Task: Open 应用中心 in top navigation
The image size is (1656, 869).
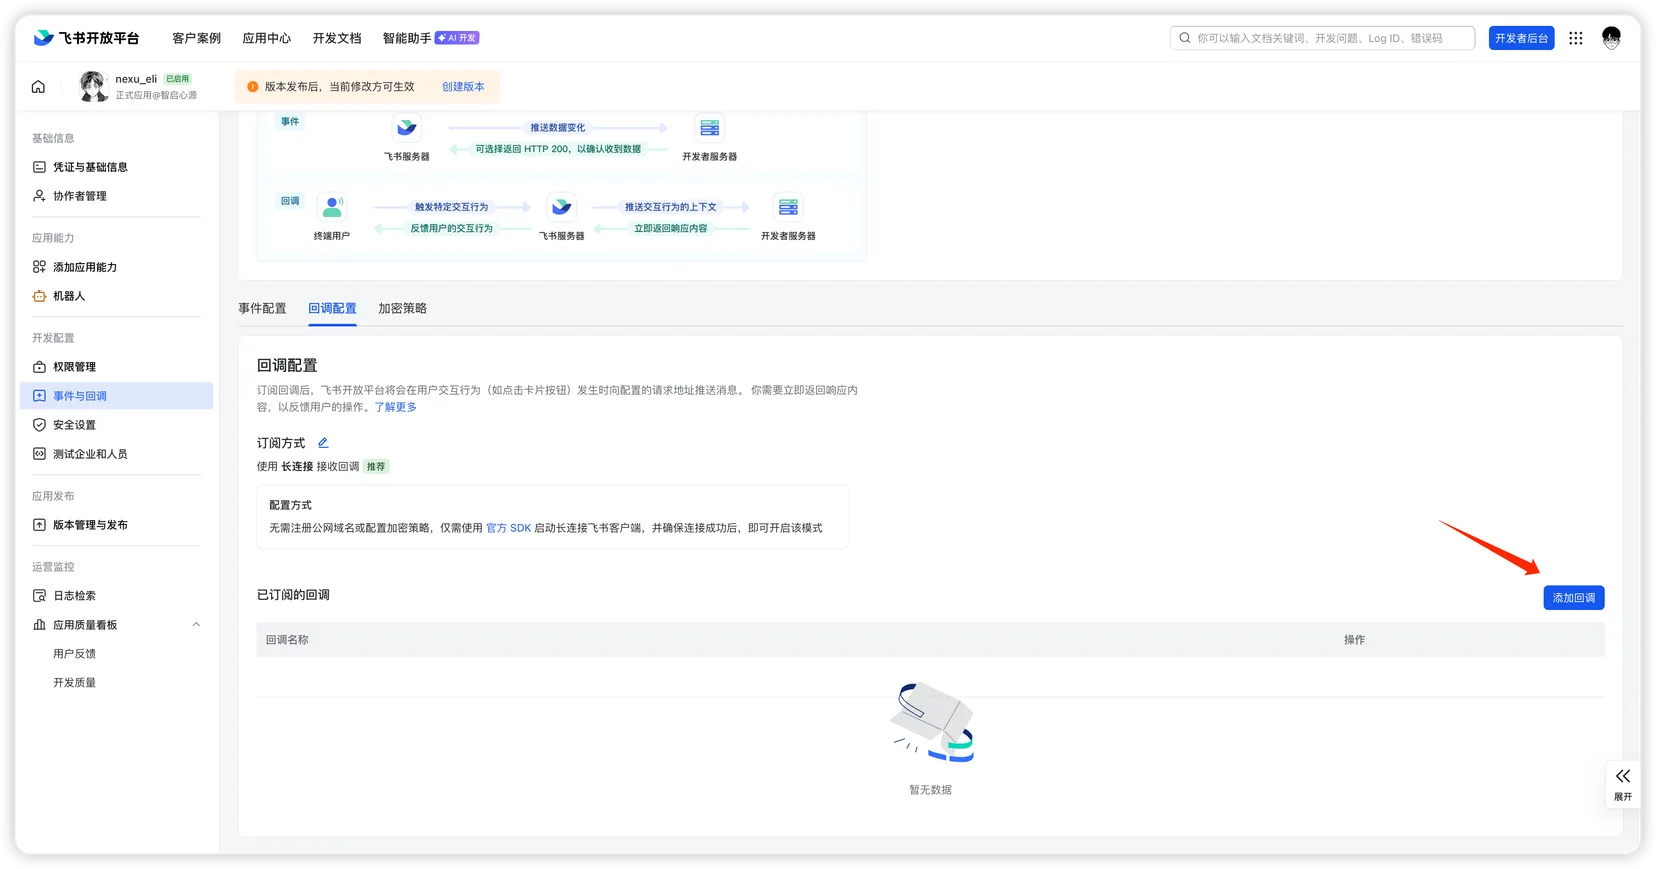Action: click(266, 38)
